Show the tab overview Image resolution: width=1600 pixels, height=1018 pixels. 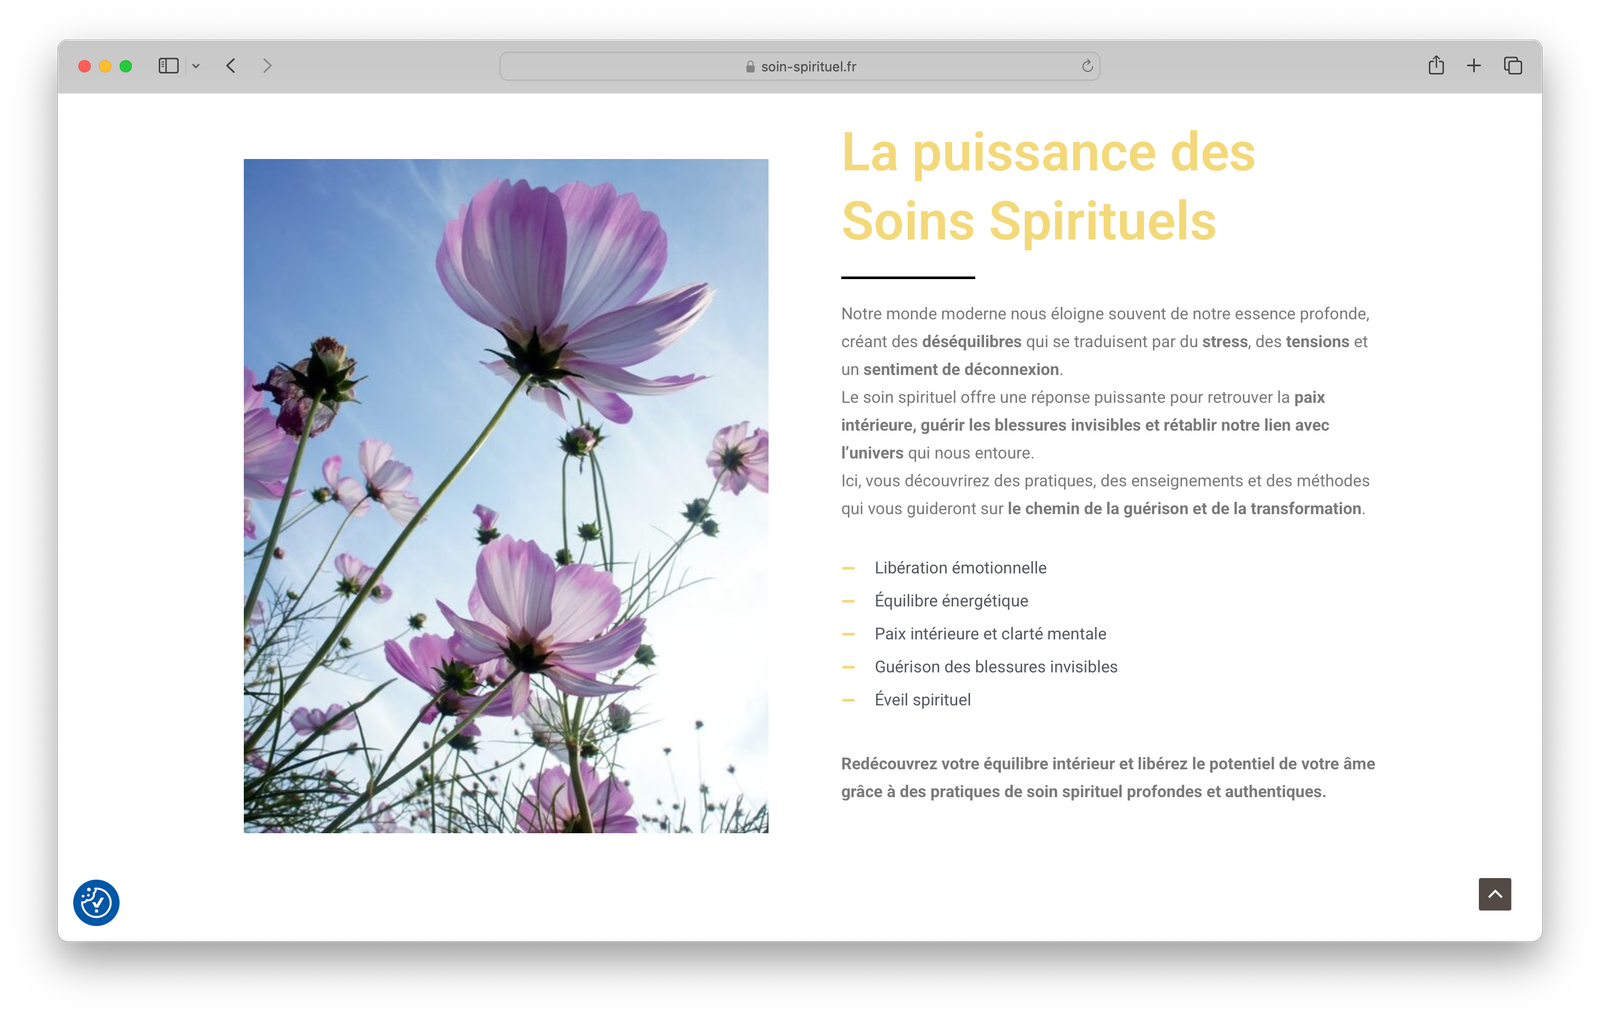[1513, 66]
